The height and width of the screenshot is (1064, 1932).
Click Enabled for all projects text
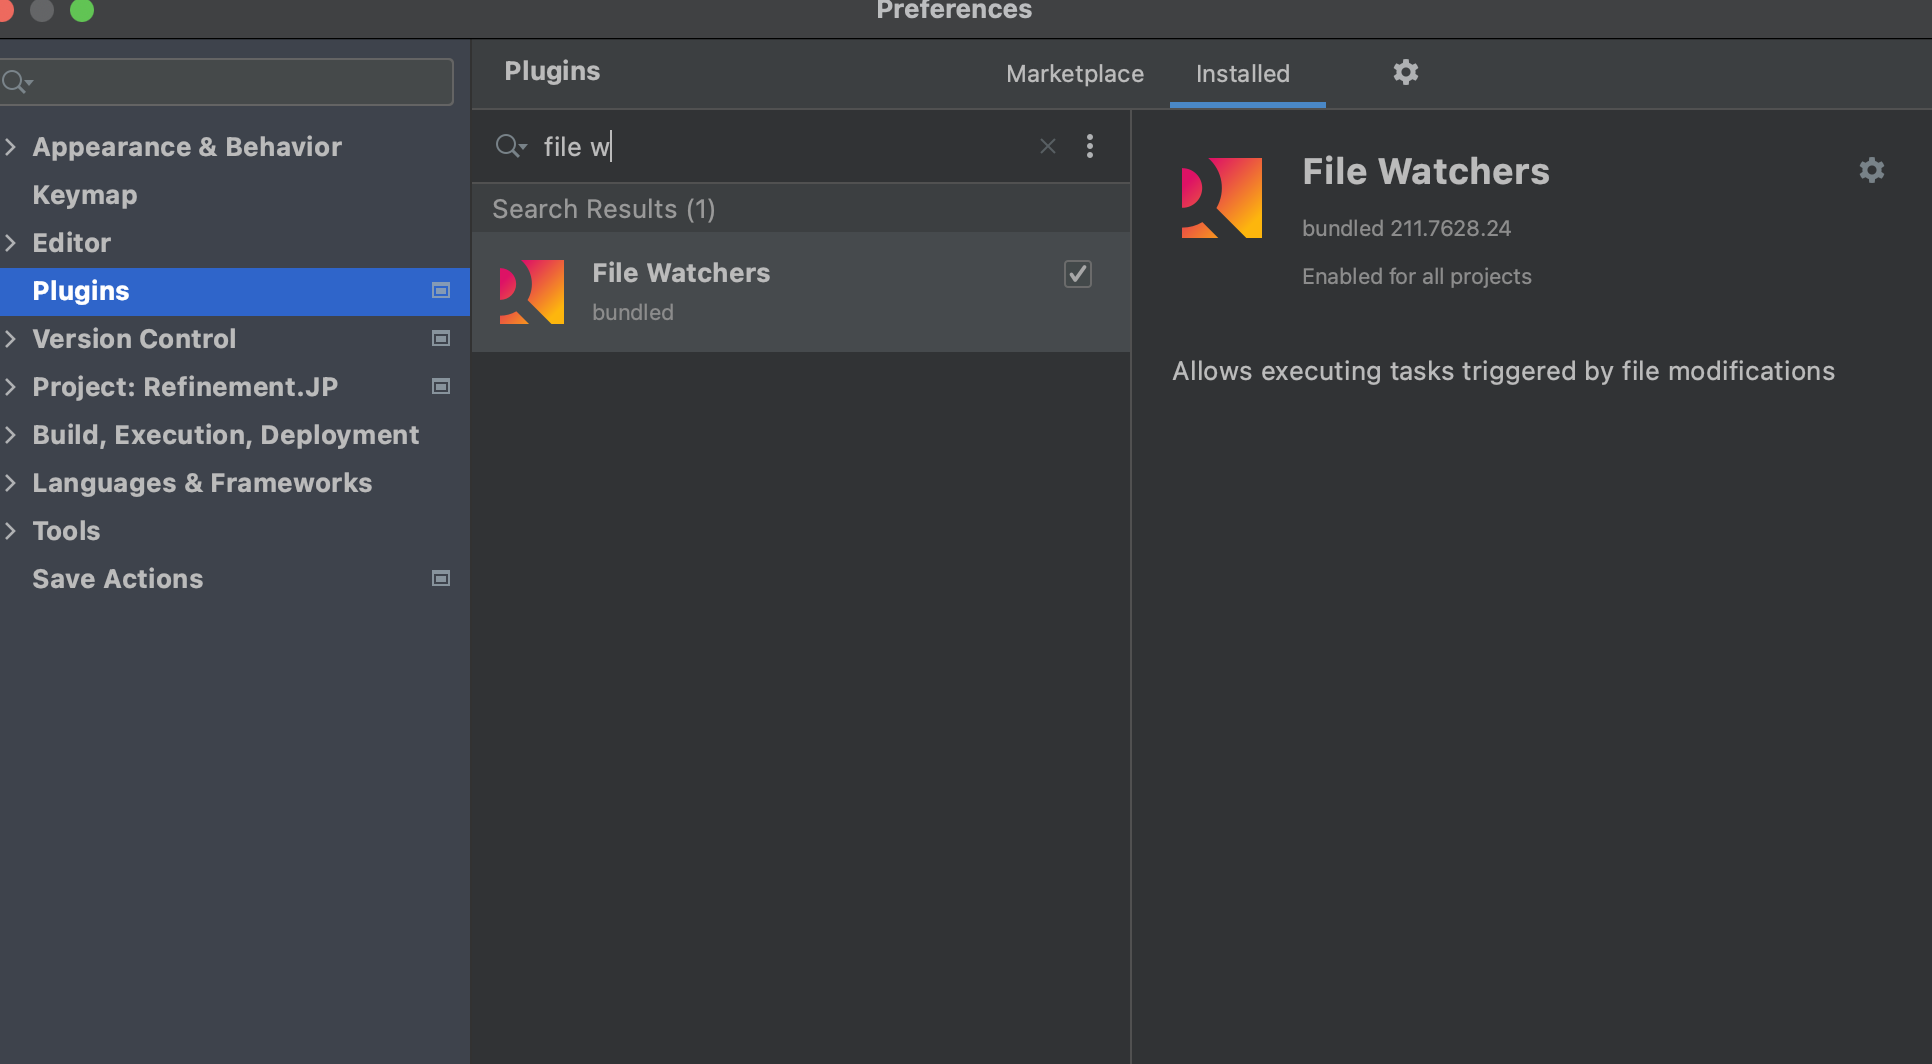coord(1416,276)
